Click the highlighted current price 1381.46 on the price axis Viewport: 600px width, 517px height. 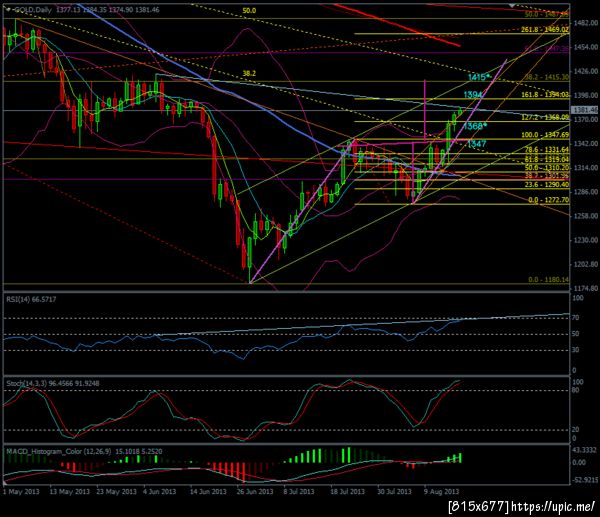tap(584, 110)
